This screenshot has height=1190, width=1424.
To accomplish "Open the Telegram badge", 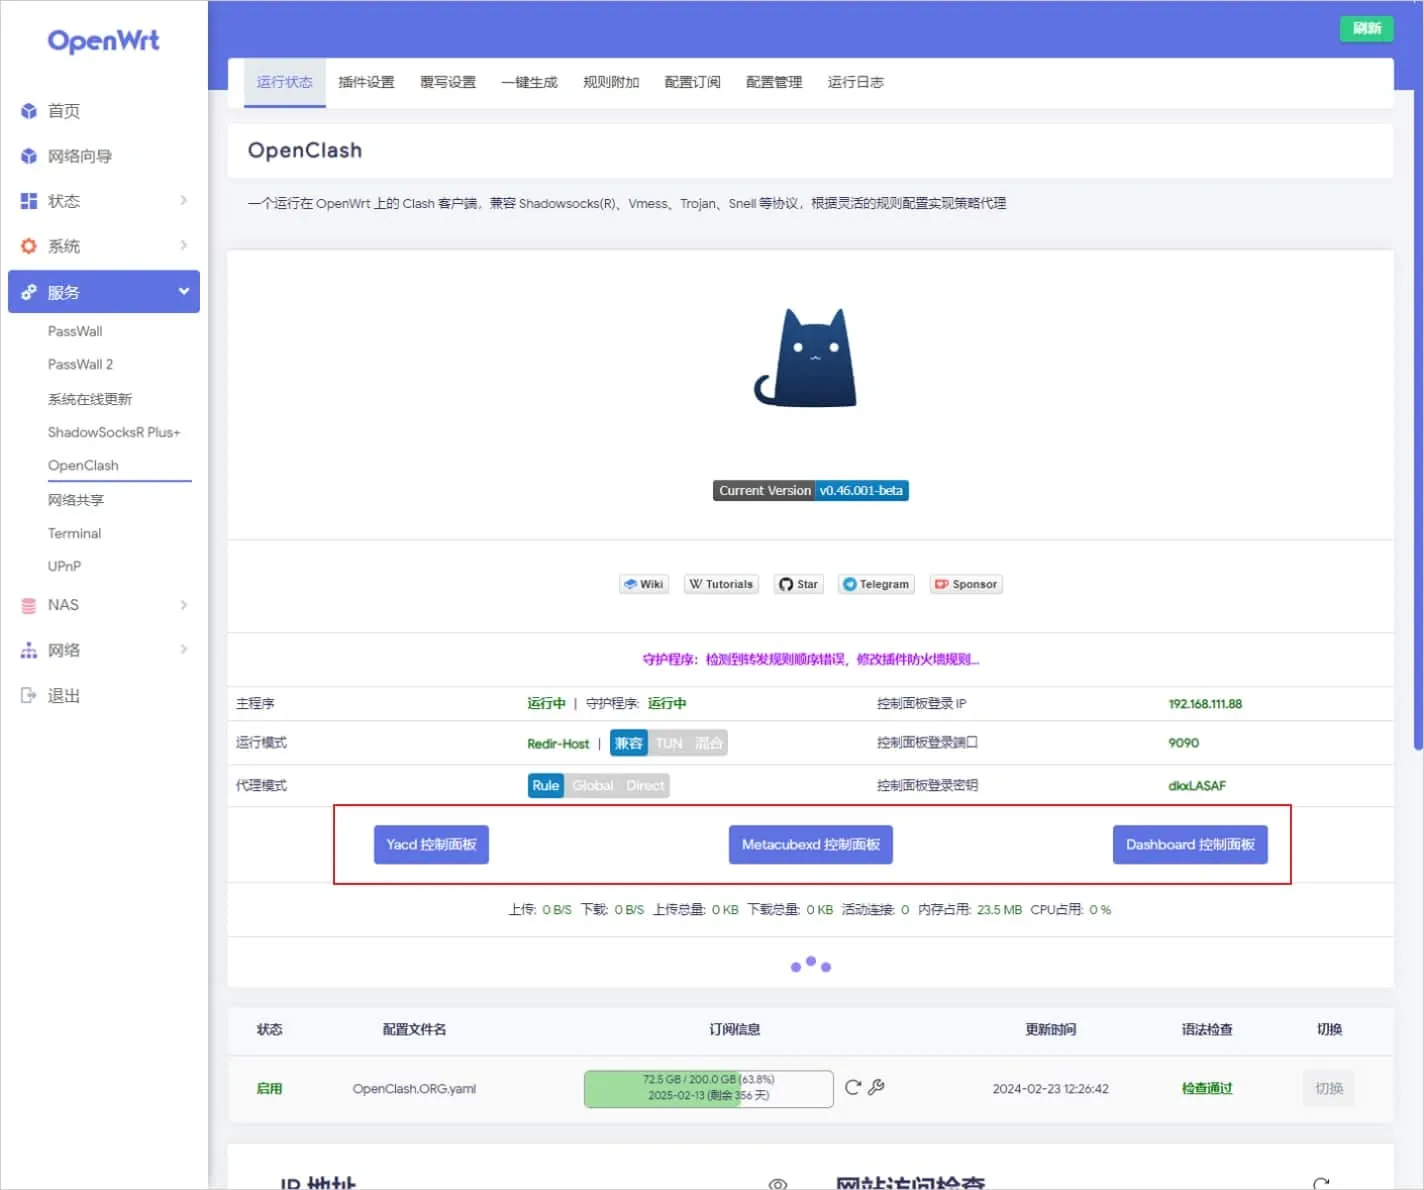I will (x=876, y=584).
